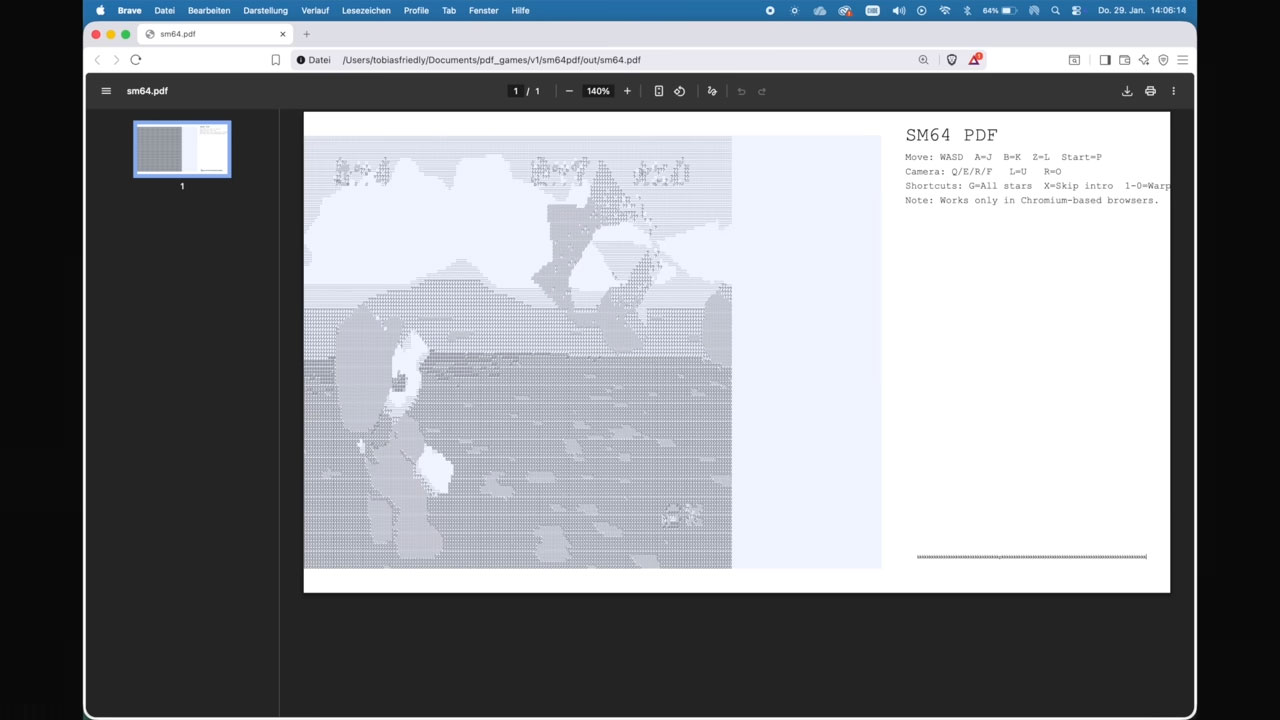Click the page reload button
The height and width of the screenshot is (720, 1280).
pyautogui.click(x=136, y=59)
